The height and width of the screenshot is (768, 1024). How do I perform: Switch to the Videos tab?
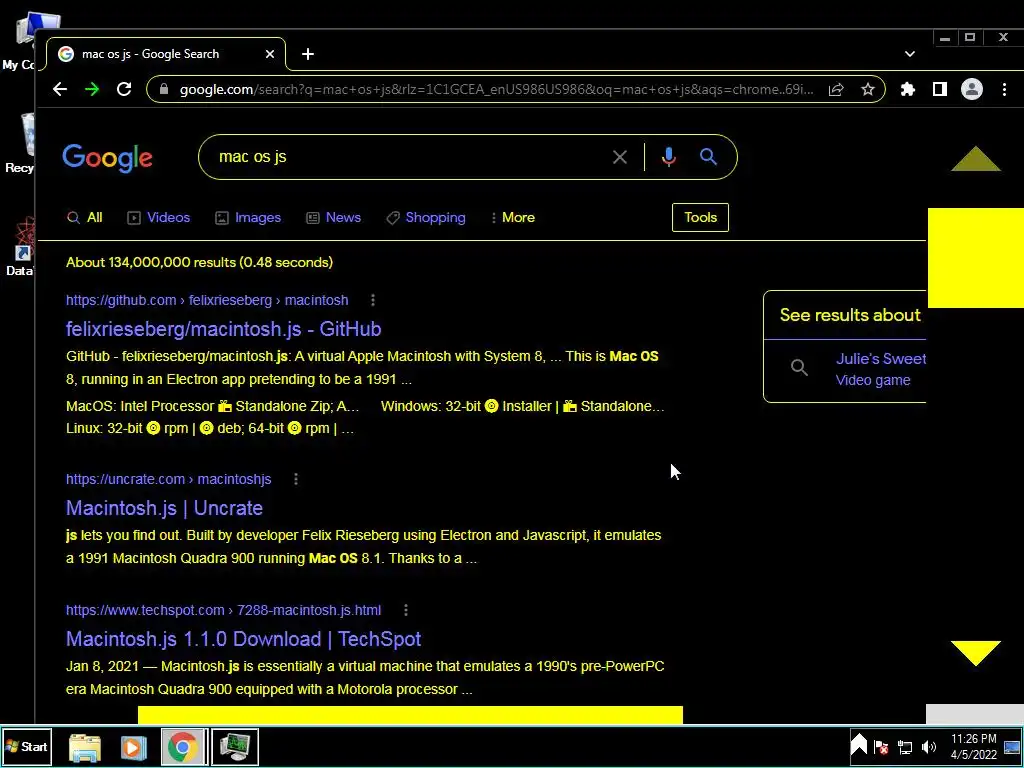159,217
